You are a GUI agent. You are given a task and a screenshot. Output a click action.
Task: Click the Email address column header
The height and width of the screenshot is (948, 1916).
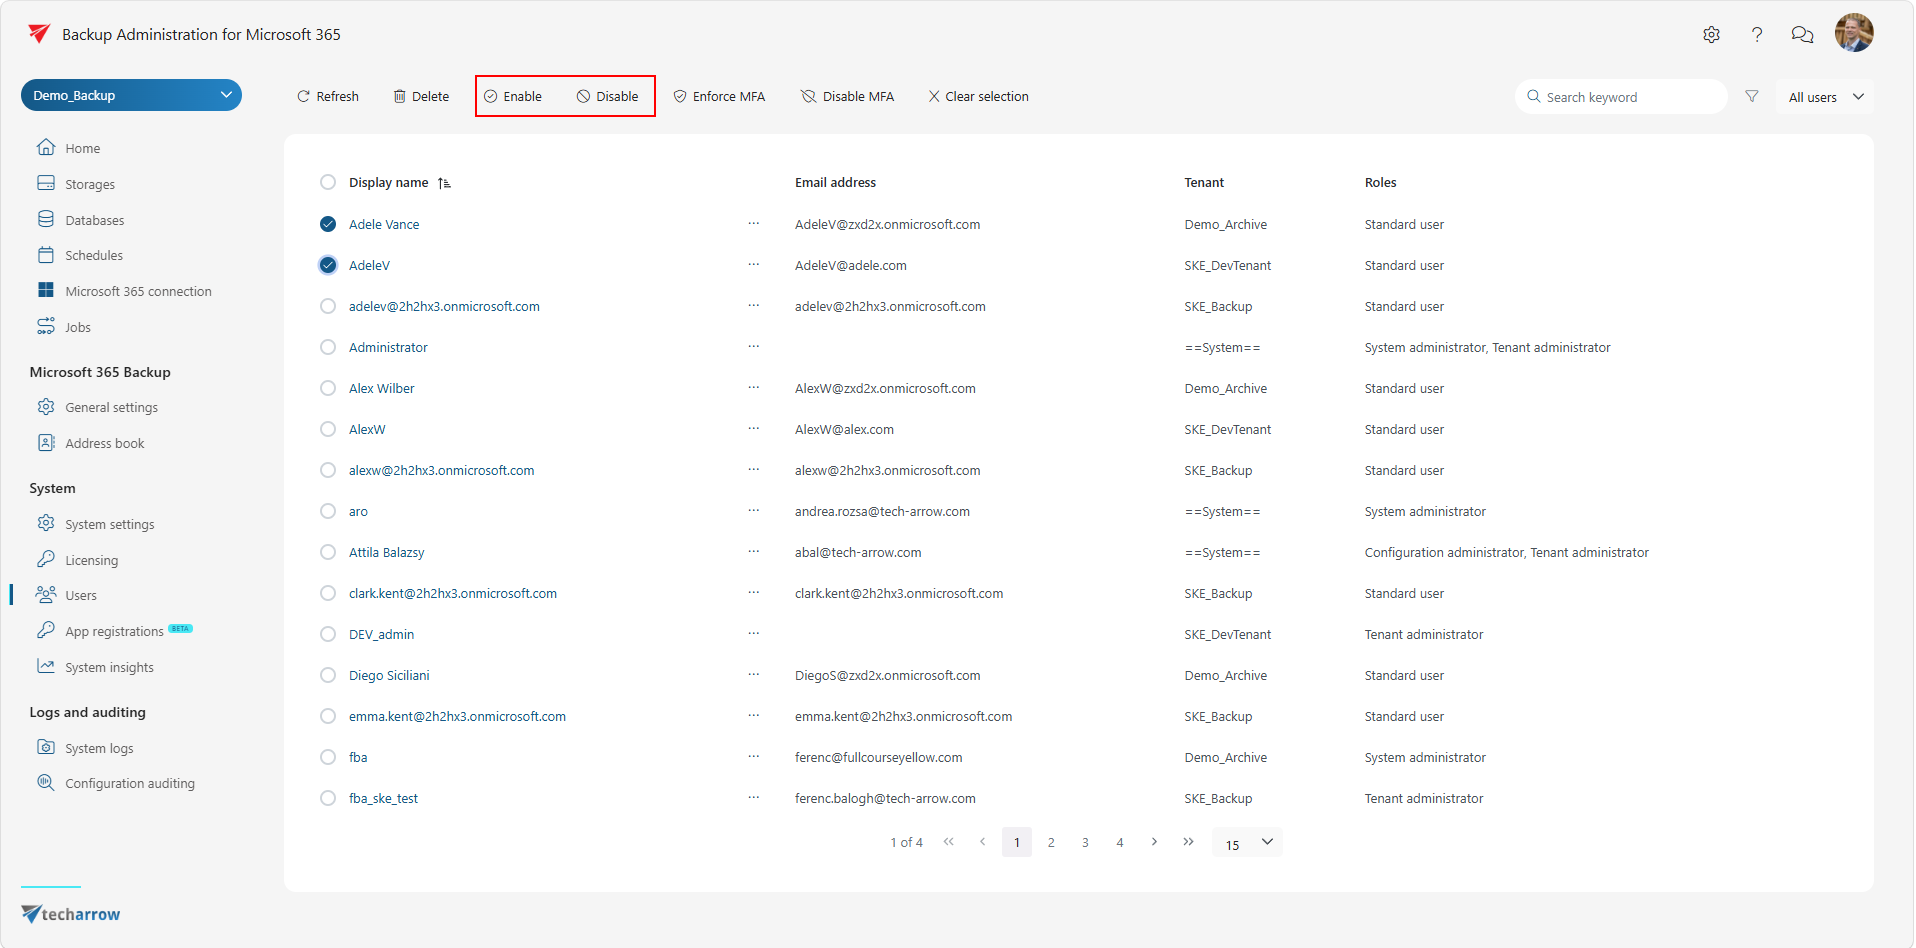click(835, 182)
